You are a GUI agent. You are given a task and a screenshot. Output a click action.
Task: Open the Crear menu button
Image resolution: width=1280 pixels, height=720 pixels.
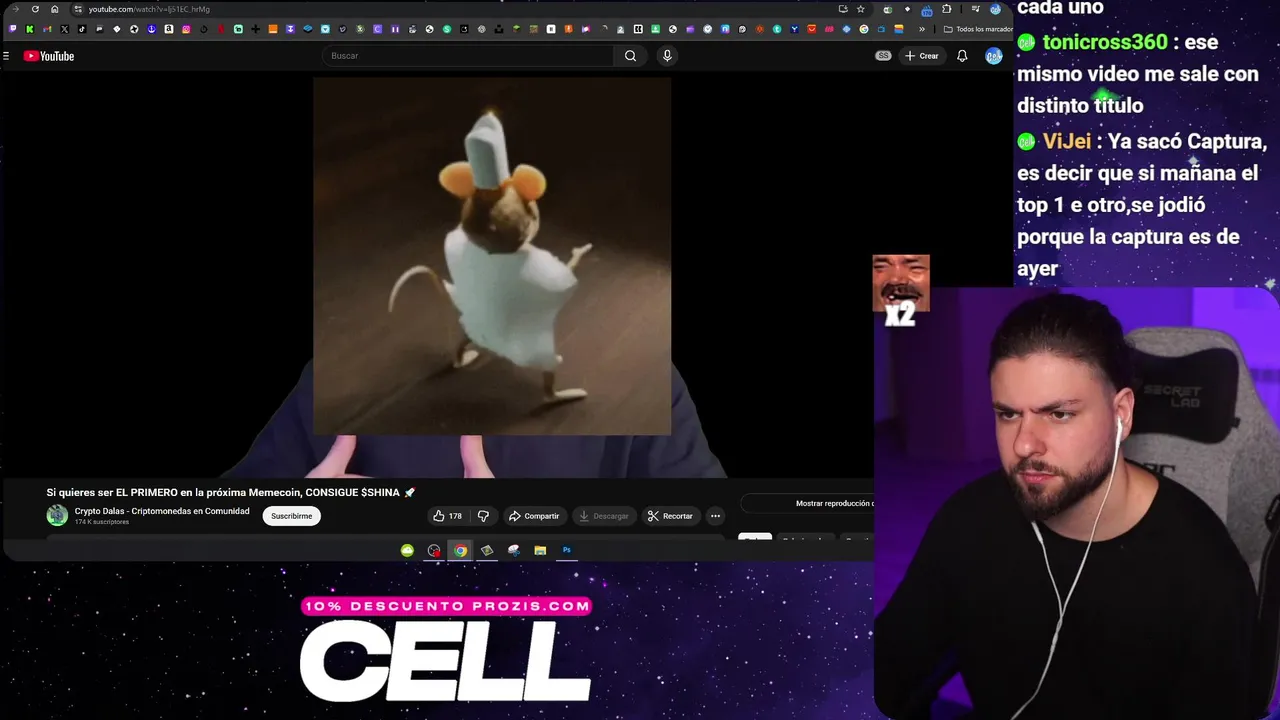pos(921,56)
